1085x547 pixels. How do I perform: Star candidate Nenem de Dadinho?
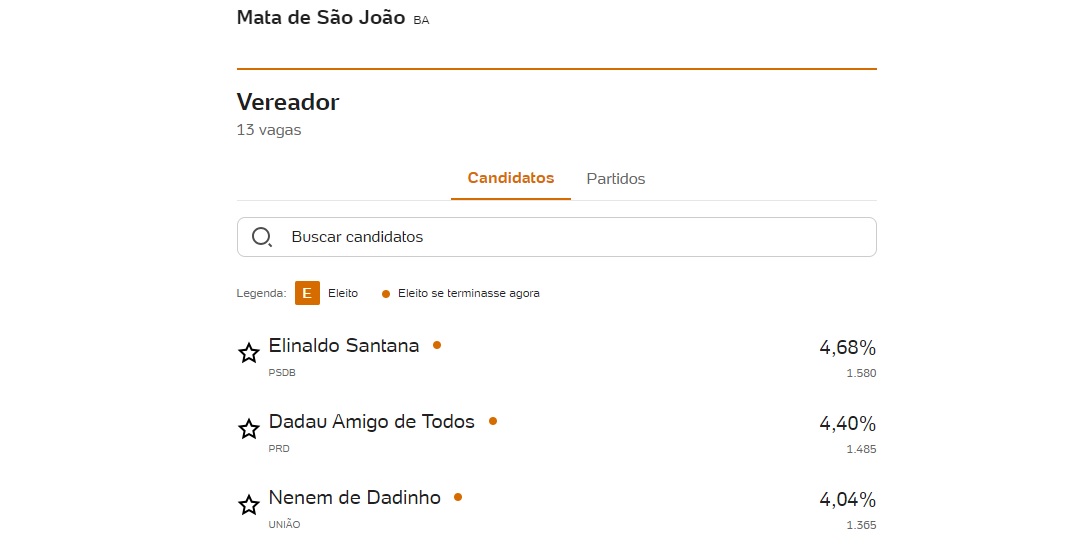pos(248,505)
